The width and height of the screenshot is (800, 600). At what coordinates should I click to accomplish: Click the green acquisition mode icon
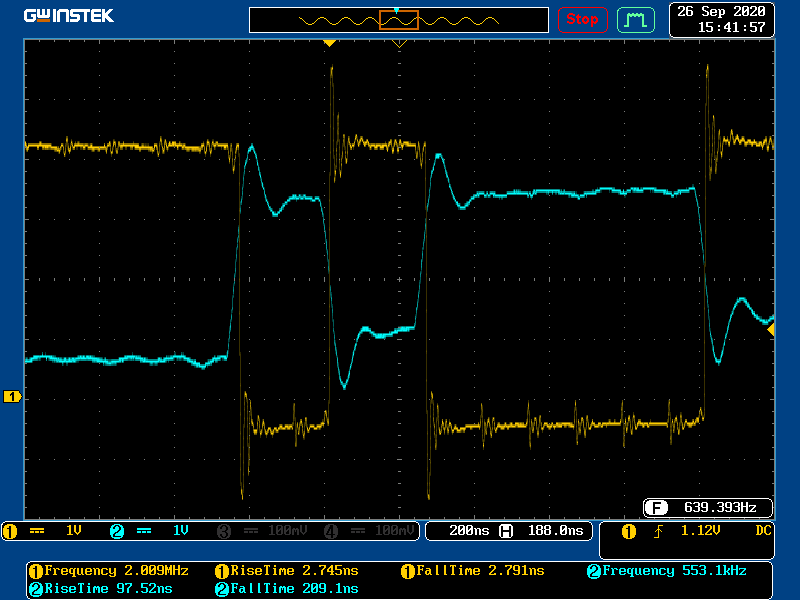tap(636, 19)
